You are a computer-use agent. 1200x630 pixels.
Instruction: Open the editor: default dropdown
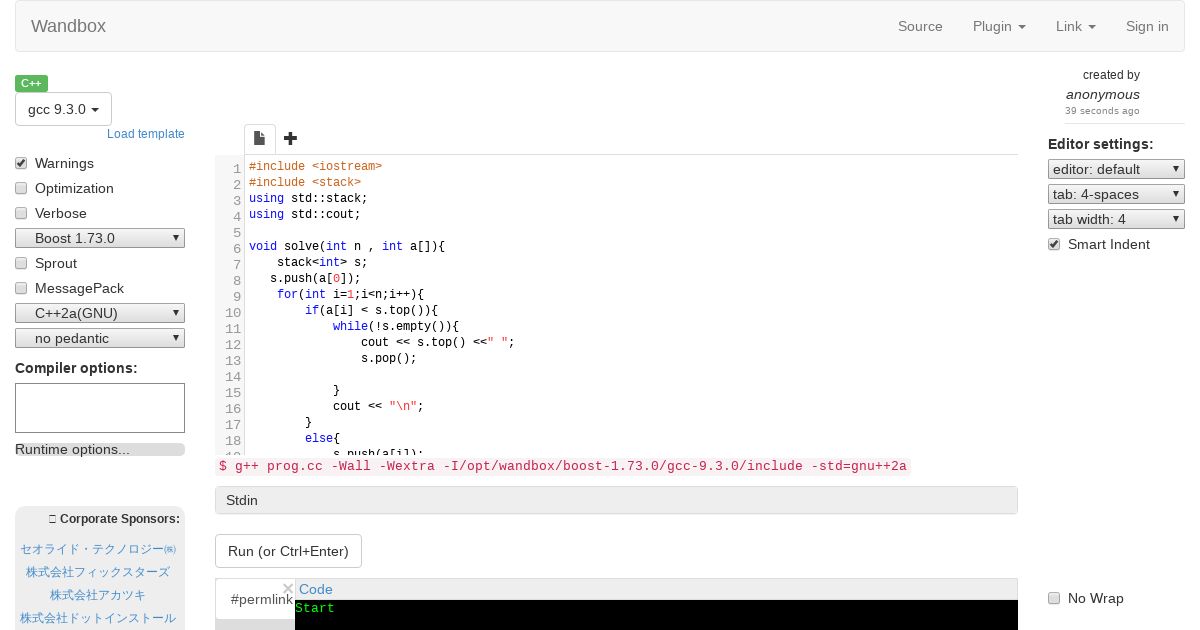1116,169
